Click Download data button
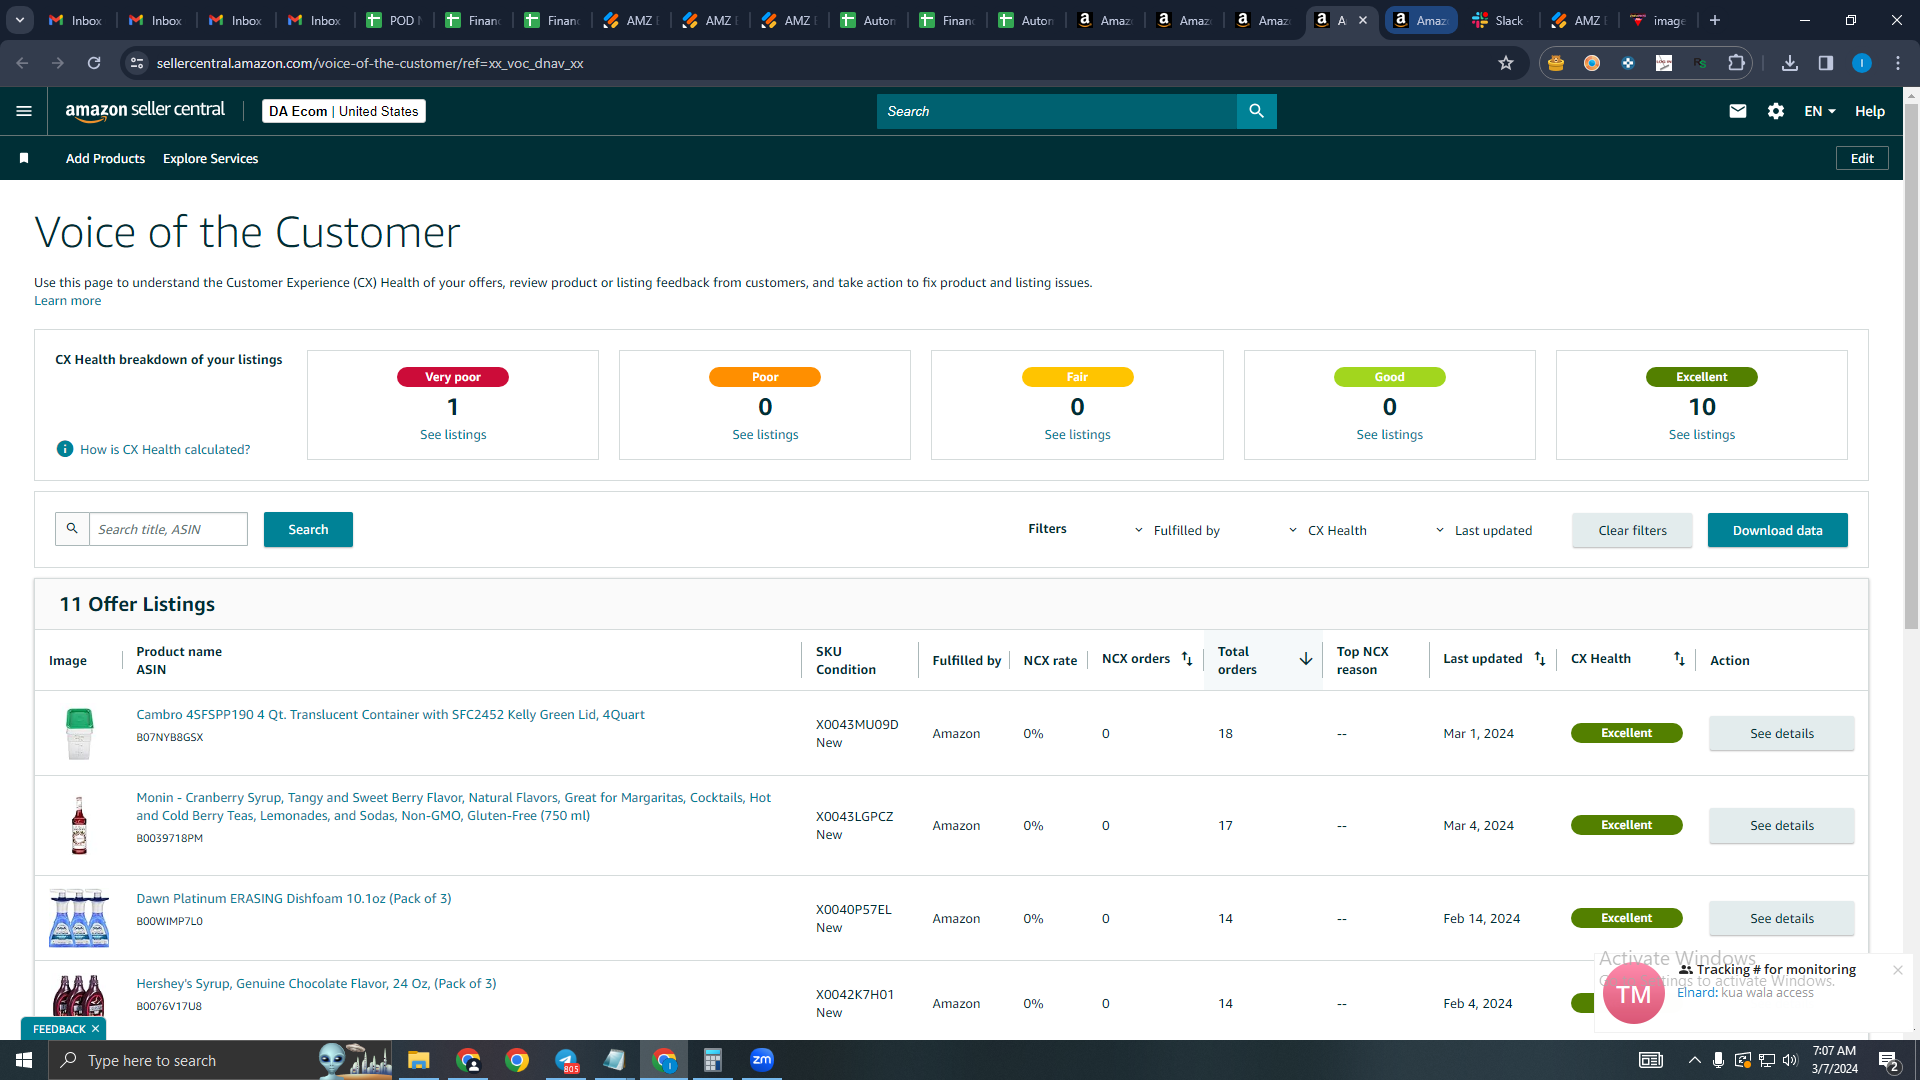Viewport: 1920px width, 1080px height. point(1777,530)
